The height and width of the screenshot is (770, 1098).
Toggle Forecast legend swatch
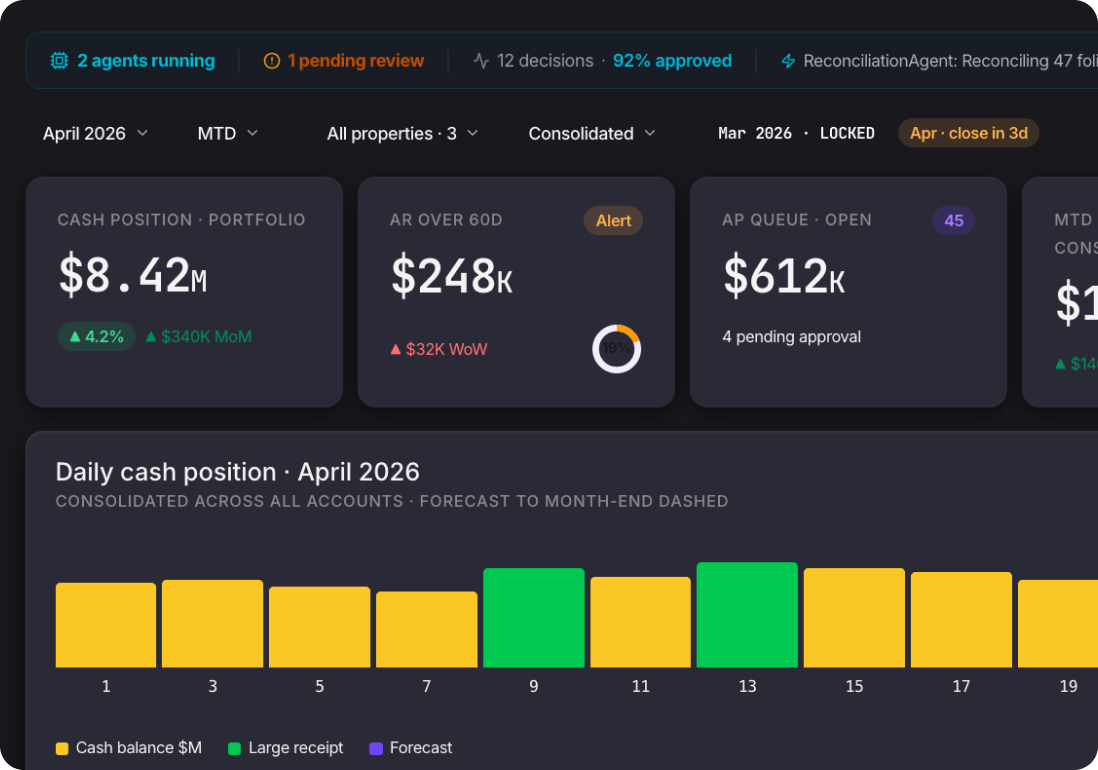tap(376, 748)
